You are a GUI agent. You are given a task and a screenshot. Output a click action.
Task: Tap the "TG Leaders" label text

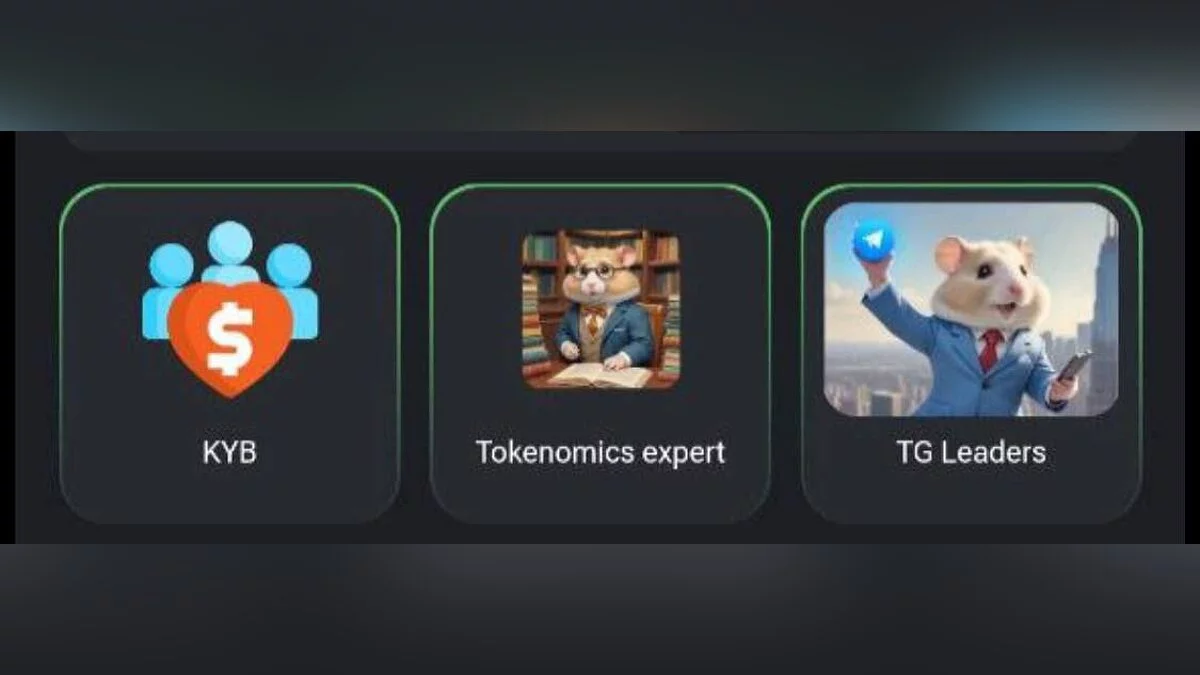971,452
